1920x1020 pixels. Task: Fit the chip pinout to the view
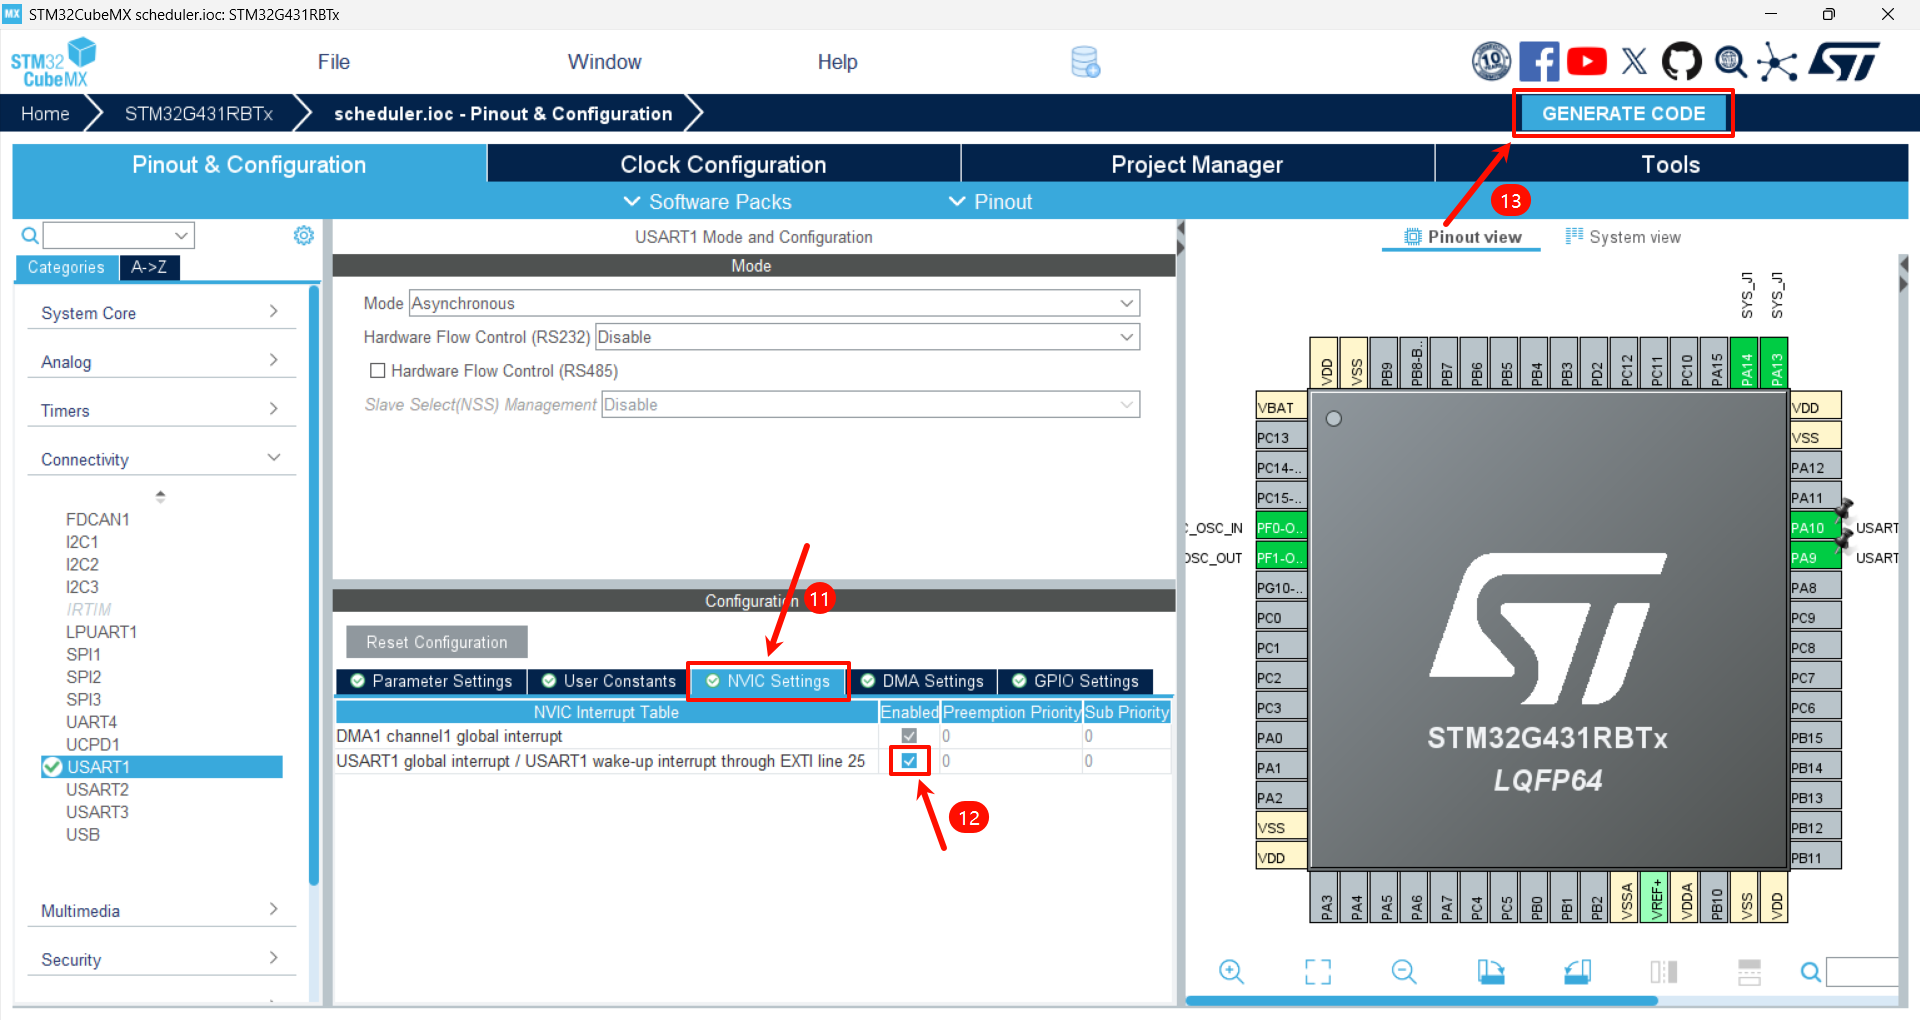click(1318, 971)
